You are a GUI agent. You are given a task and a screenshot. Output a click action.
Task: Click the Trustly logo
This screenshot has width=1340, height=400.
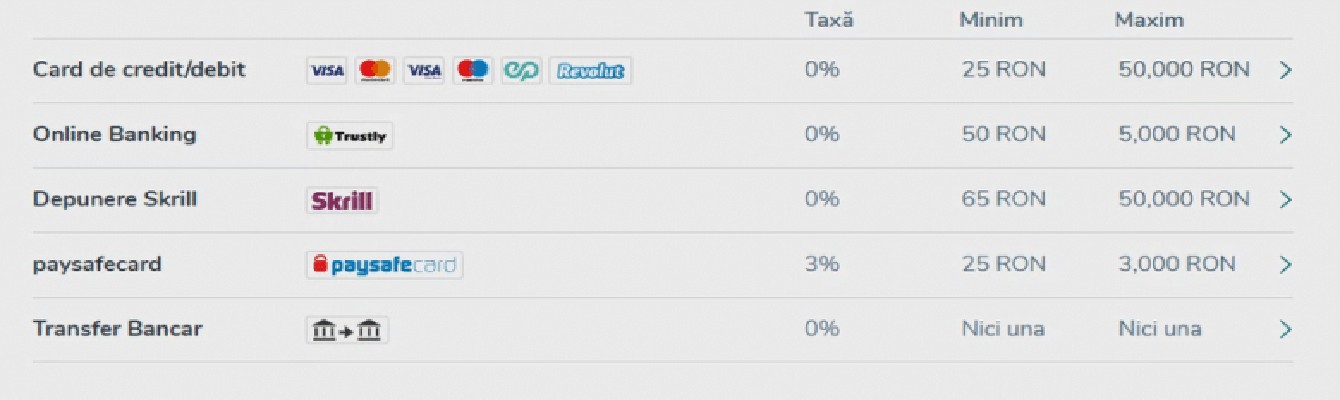[x=350, y=135]
